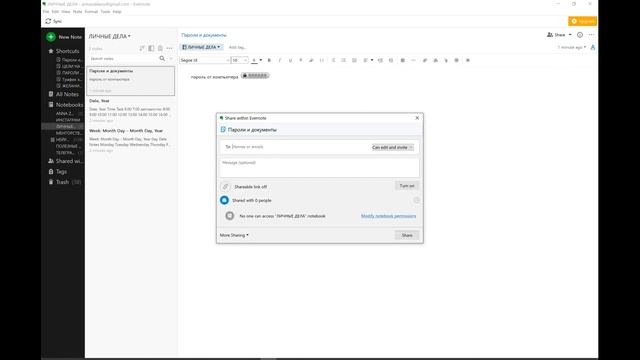This screenshot has width=640, height=360.
Task: Click the Search notes field
Action: click(123, 58)
